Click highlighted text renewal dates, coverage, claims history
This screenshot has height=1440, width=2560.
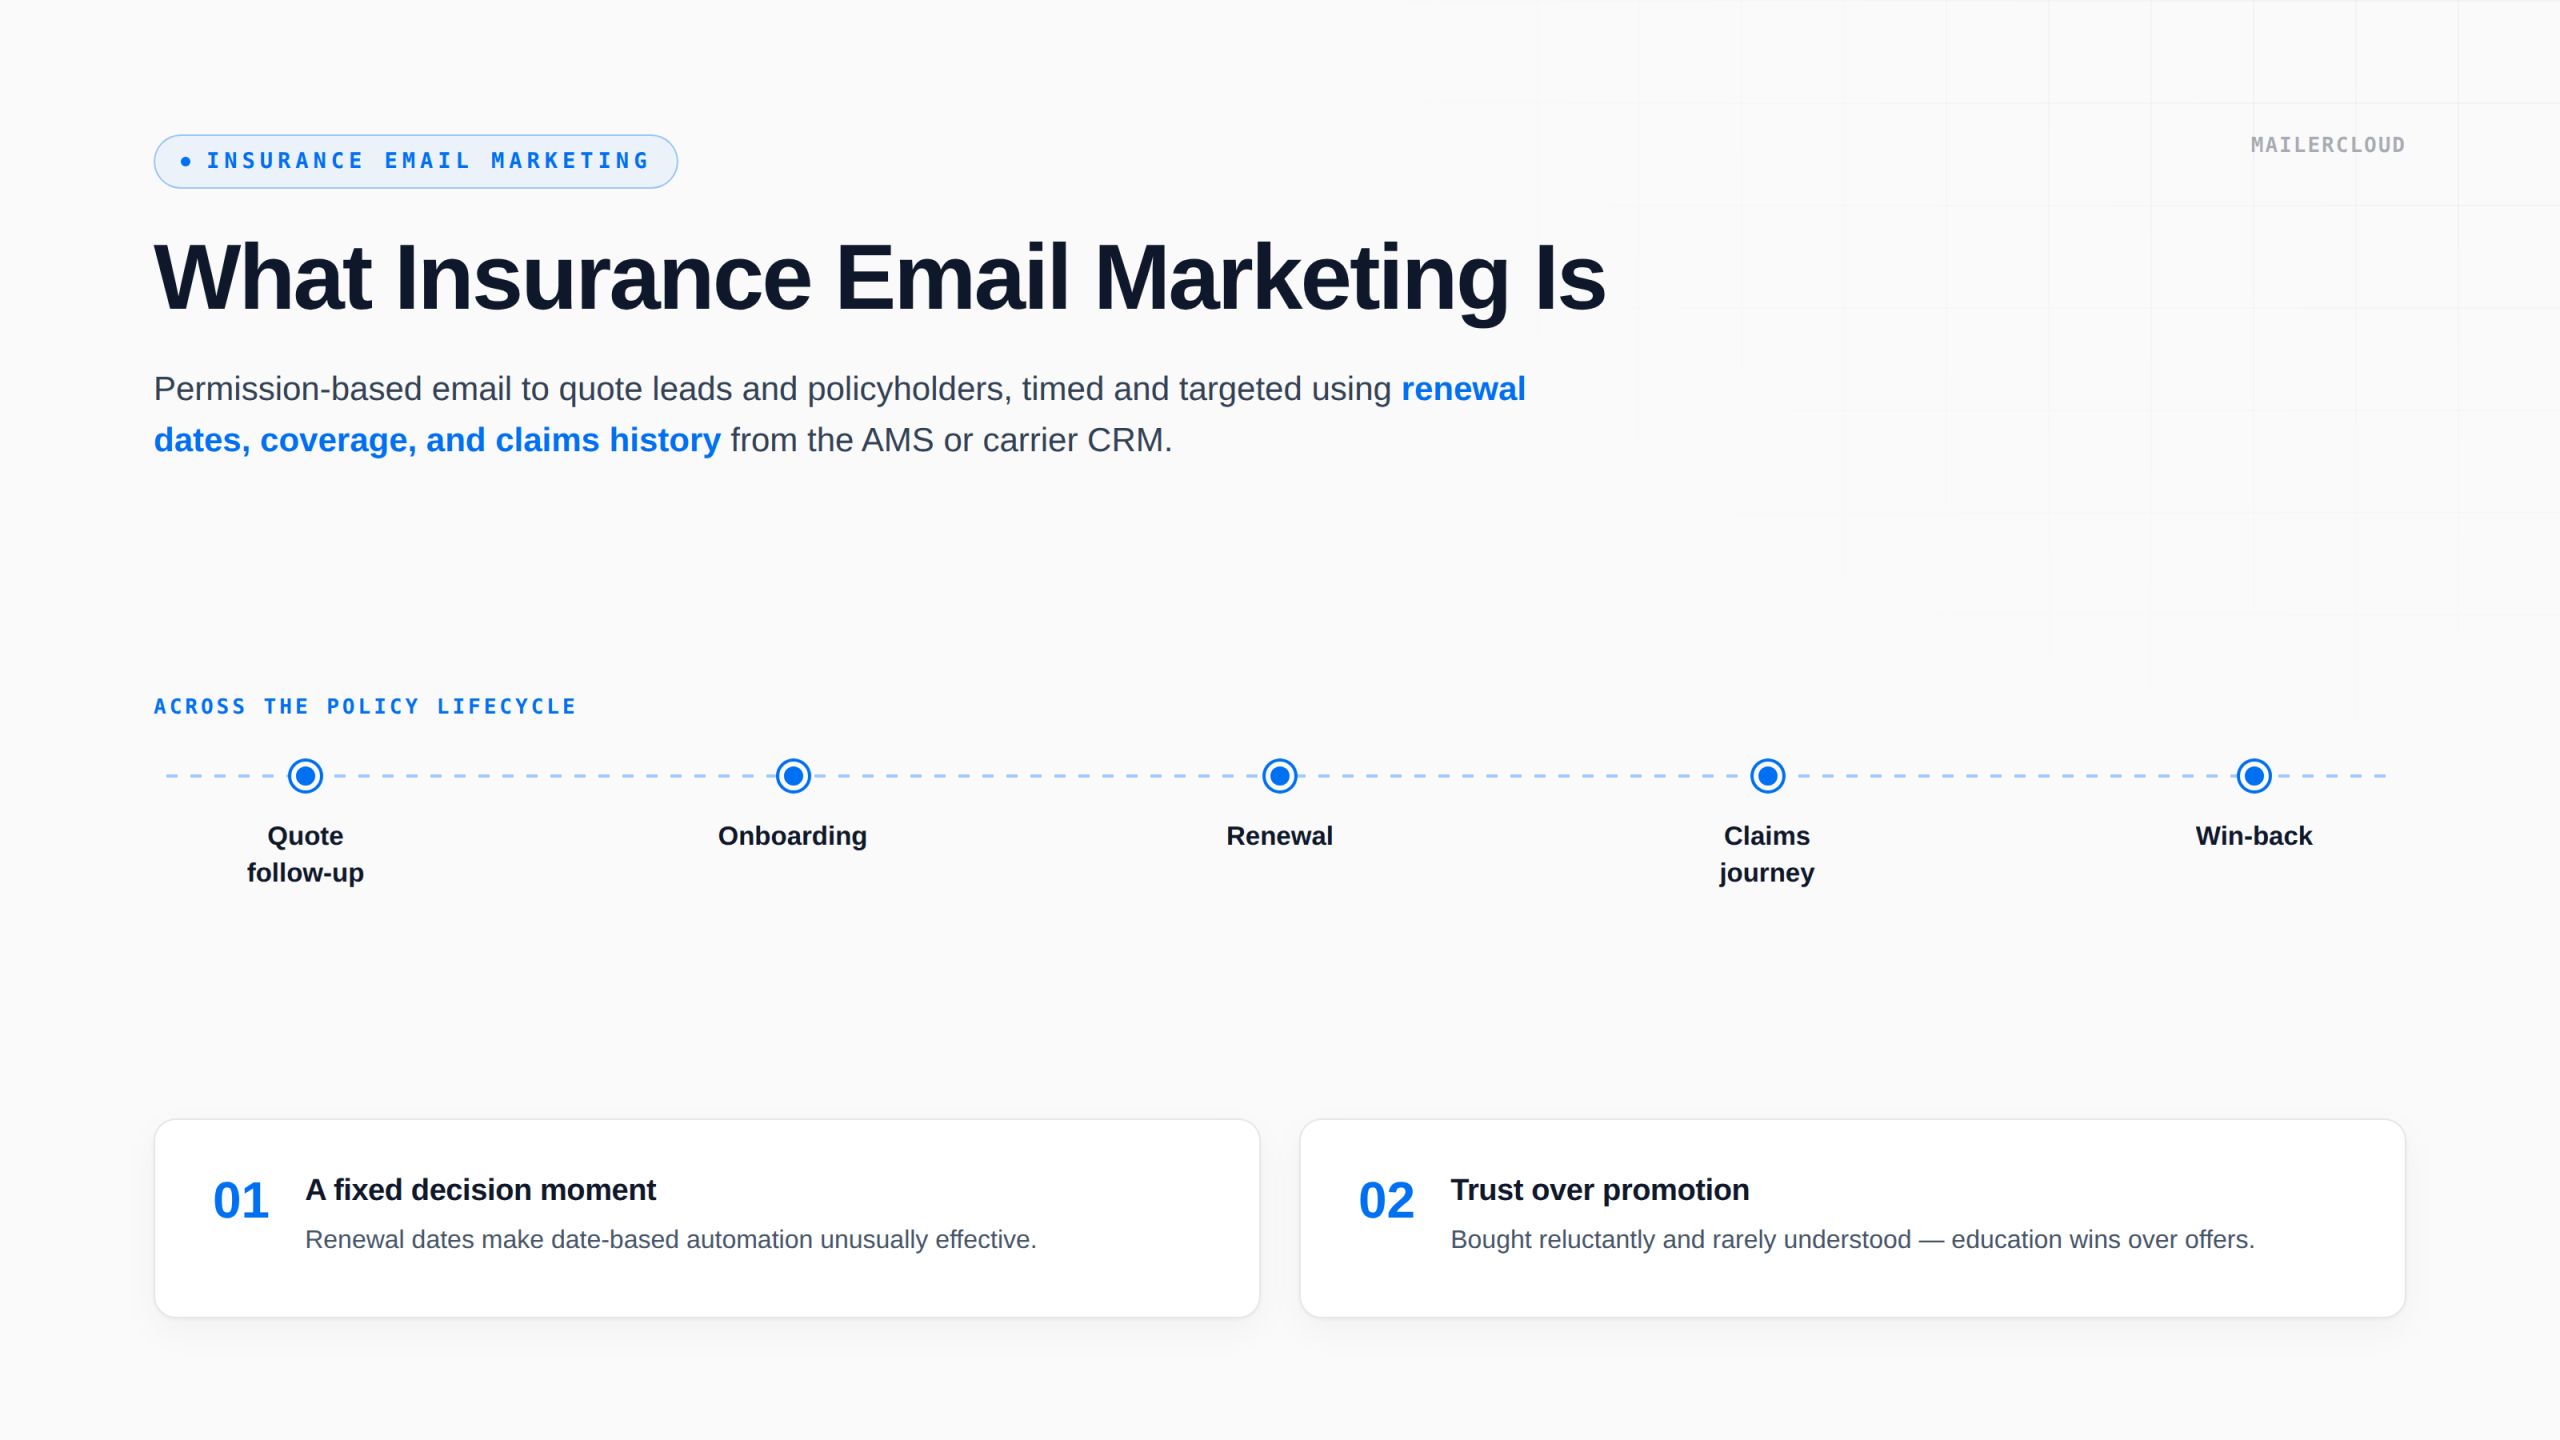pos(840,414)
